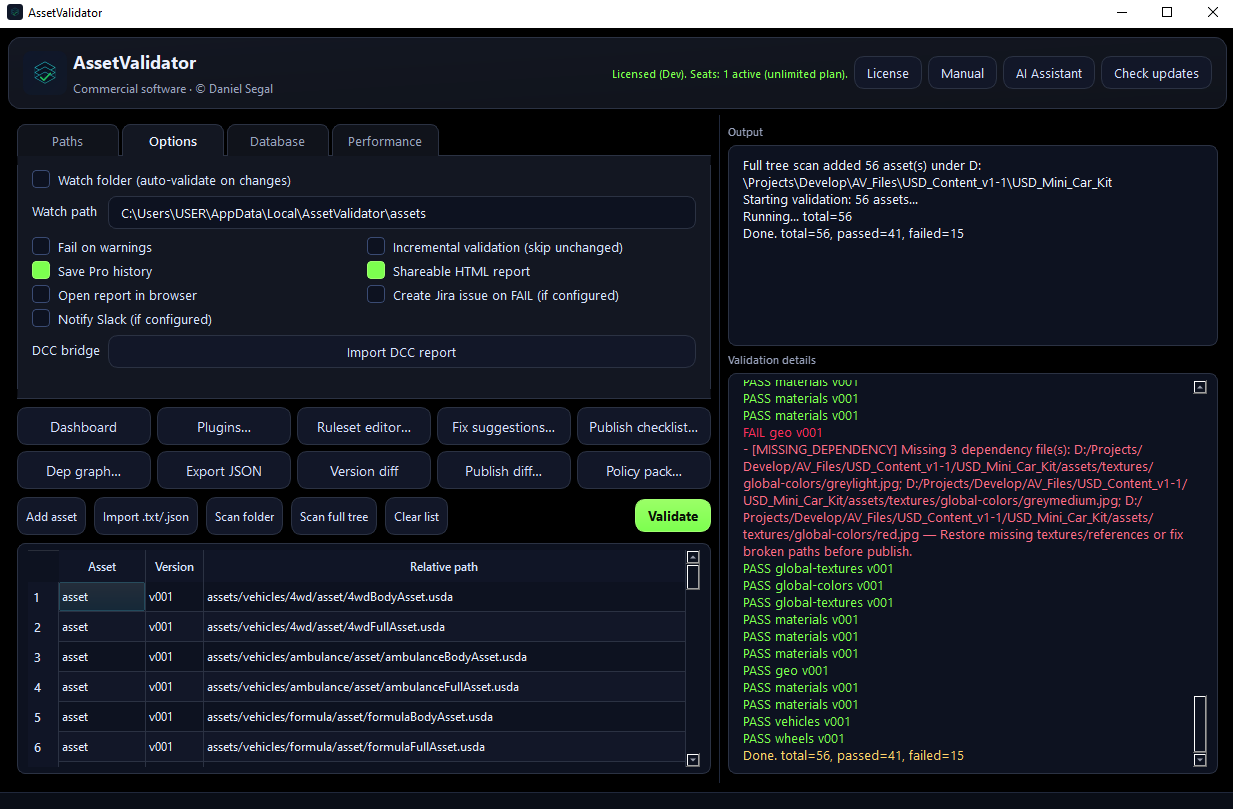
Task: Maximize the AssetValidator window
Action: pos(1167,12)
